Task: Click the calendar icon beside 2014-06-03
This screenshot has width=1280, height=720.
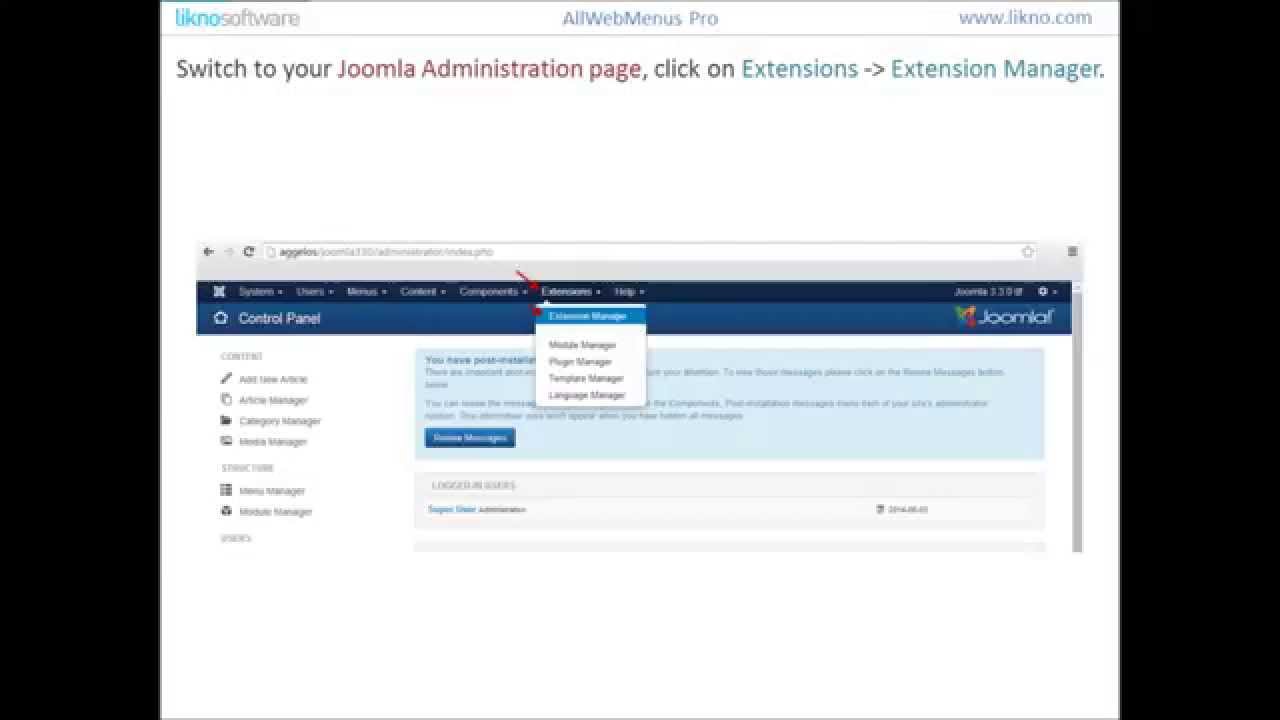Action: (x=880, y=510)
